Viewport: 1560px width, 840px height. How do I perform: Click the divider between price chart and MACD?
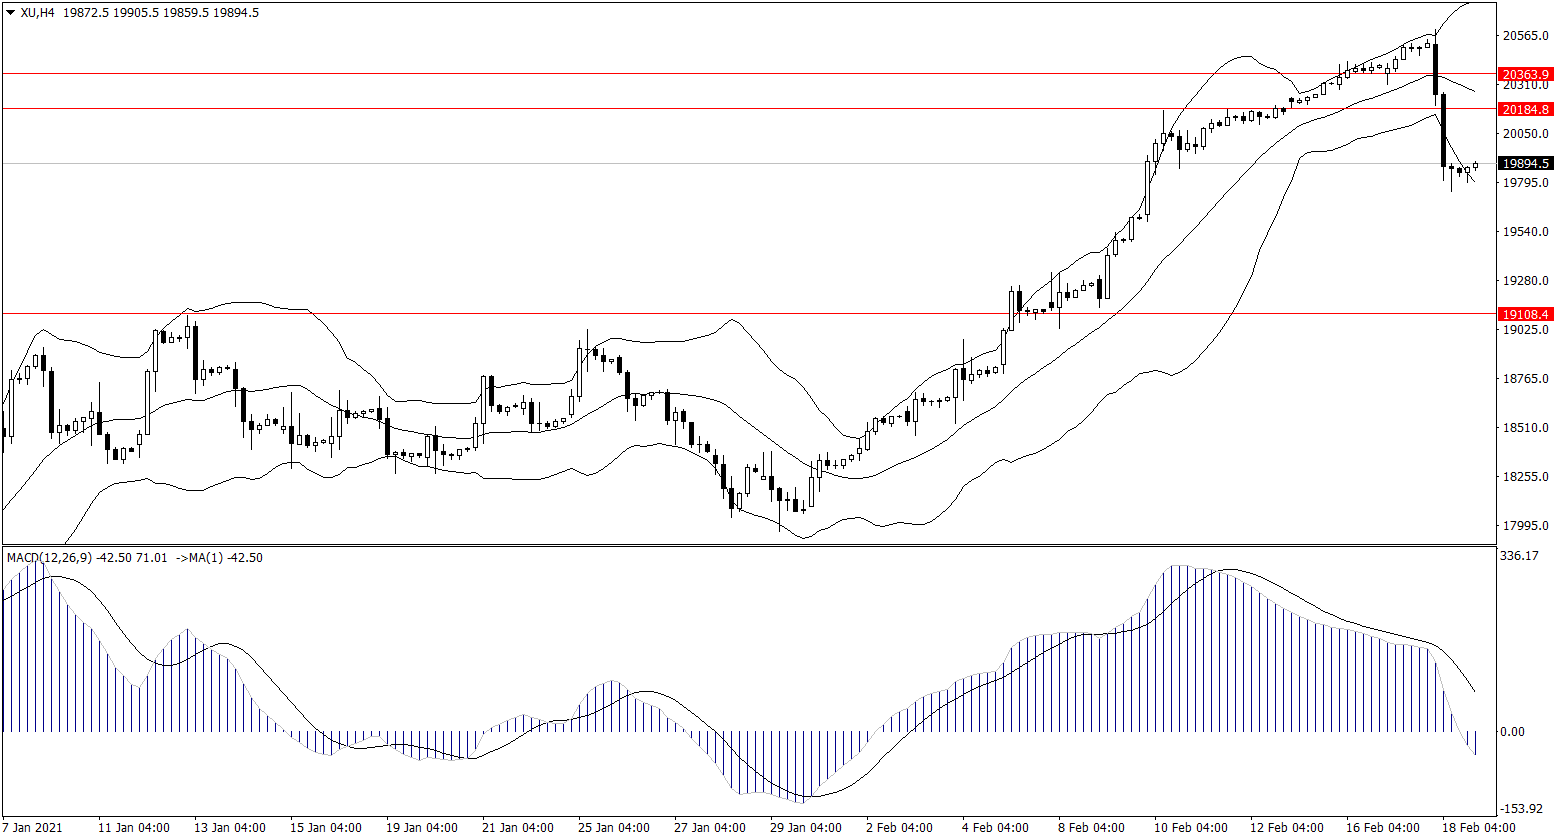click(x=750, y=545)
